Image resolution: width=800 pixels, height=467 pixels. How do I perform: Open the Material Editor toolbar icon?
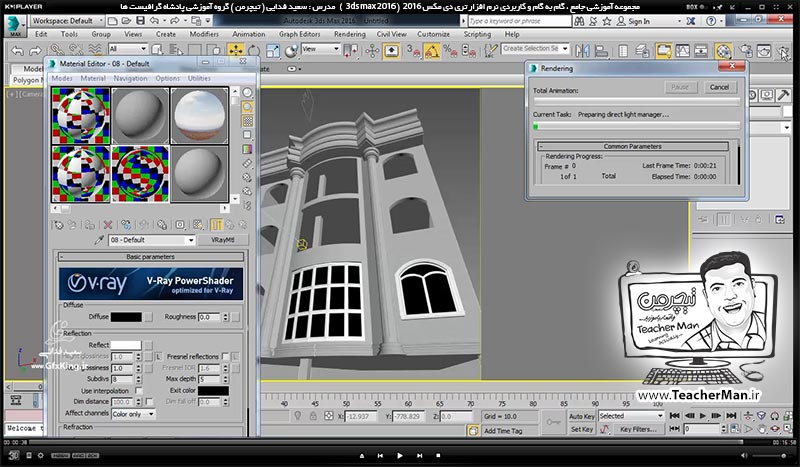(x=723, y=51)
